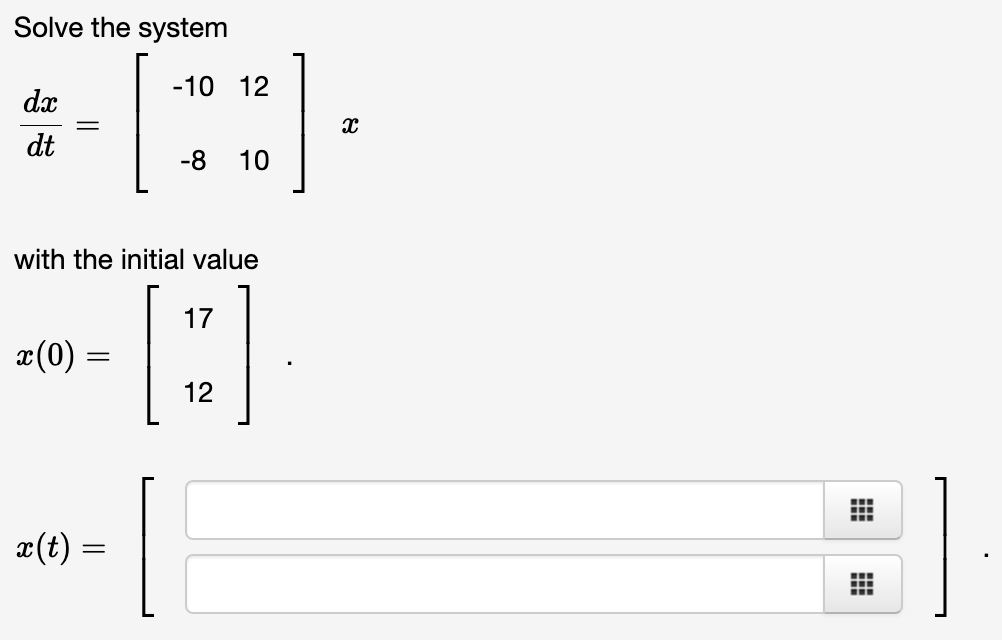The image size is (1002, 640).
Task: Select the dx/dt expression
Action: [40, 124]
